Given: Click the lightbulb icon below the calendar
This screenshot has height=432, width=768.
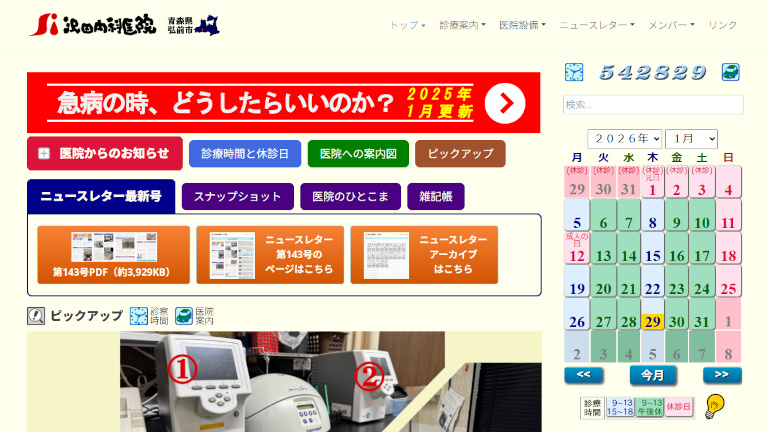Looking at the screenshot, I should [x=714, y=405].
